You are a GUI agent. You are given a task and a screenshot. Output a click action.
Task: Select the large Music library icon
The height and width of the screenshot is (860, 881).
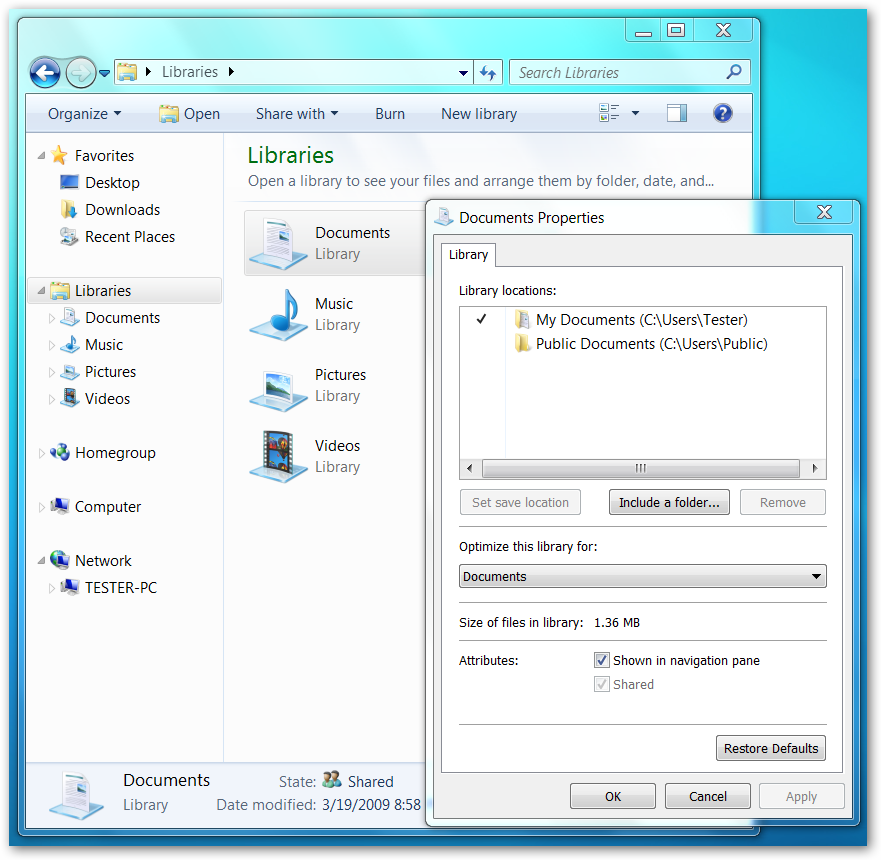click(x=278, y=315)
